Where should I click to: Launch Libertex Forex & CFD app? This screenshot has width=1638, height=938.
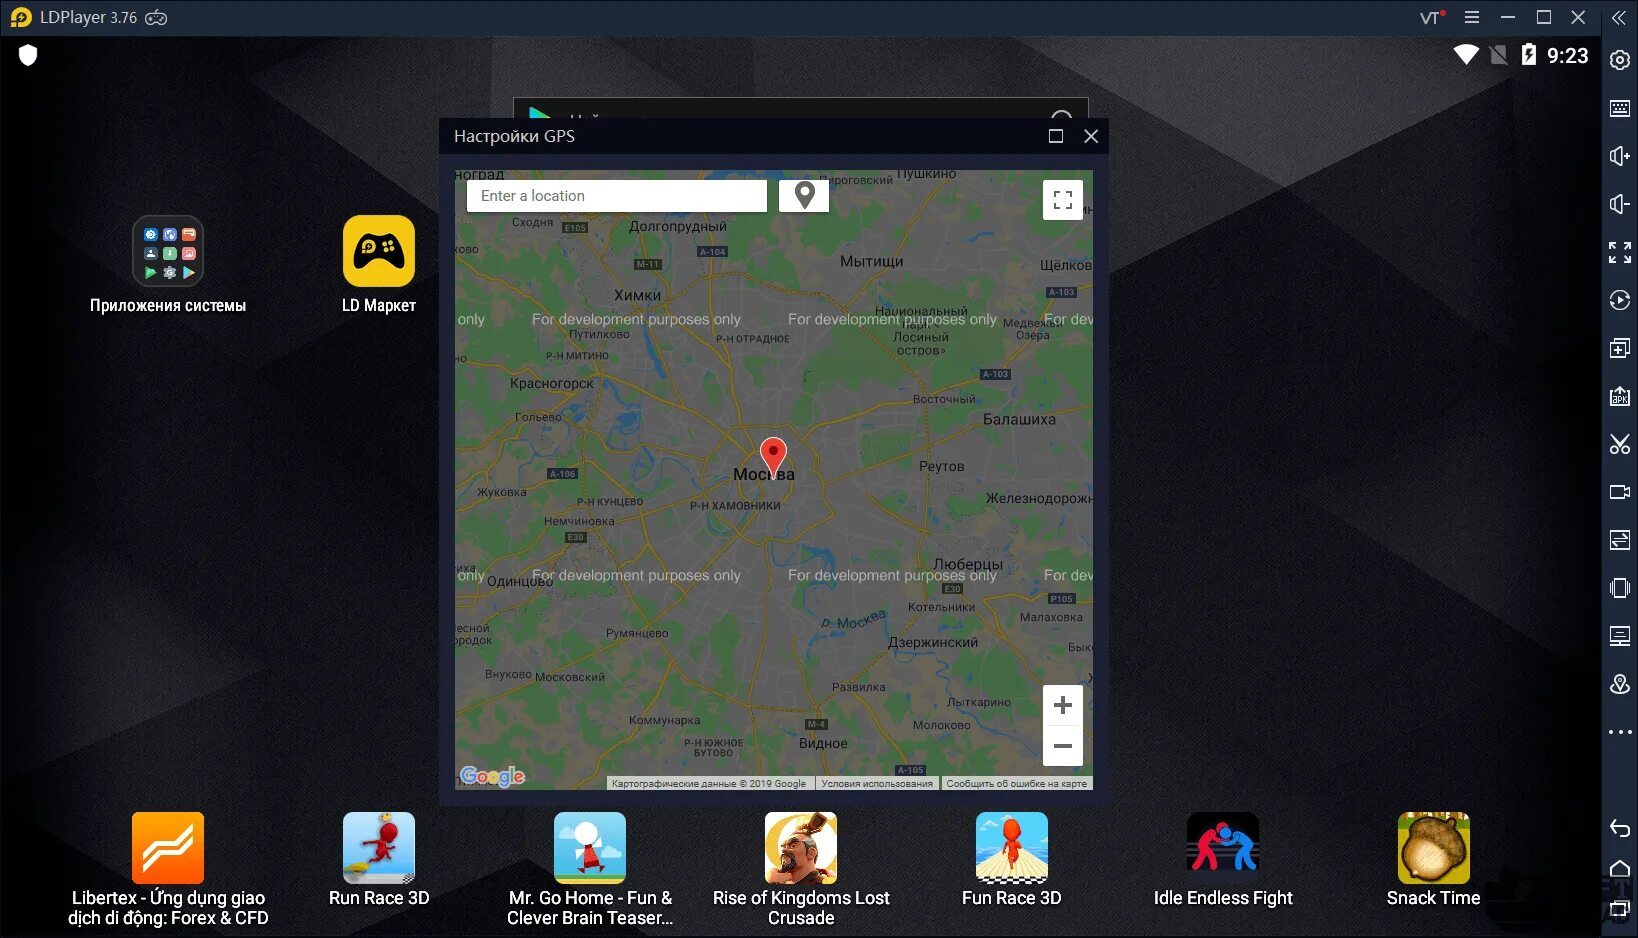pos(168,869)
